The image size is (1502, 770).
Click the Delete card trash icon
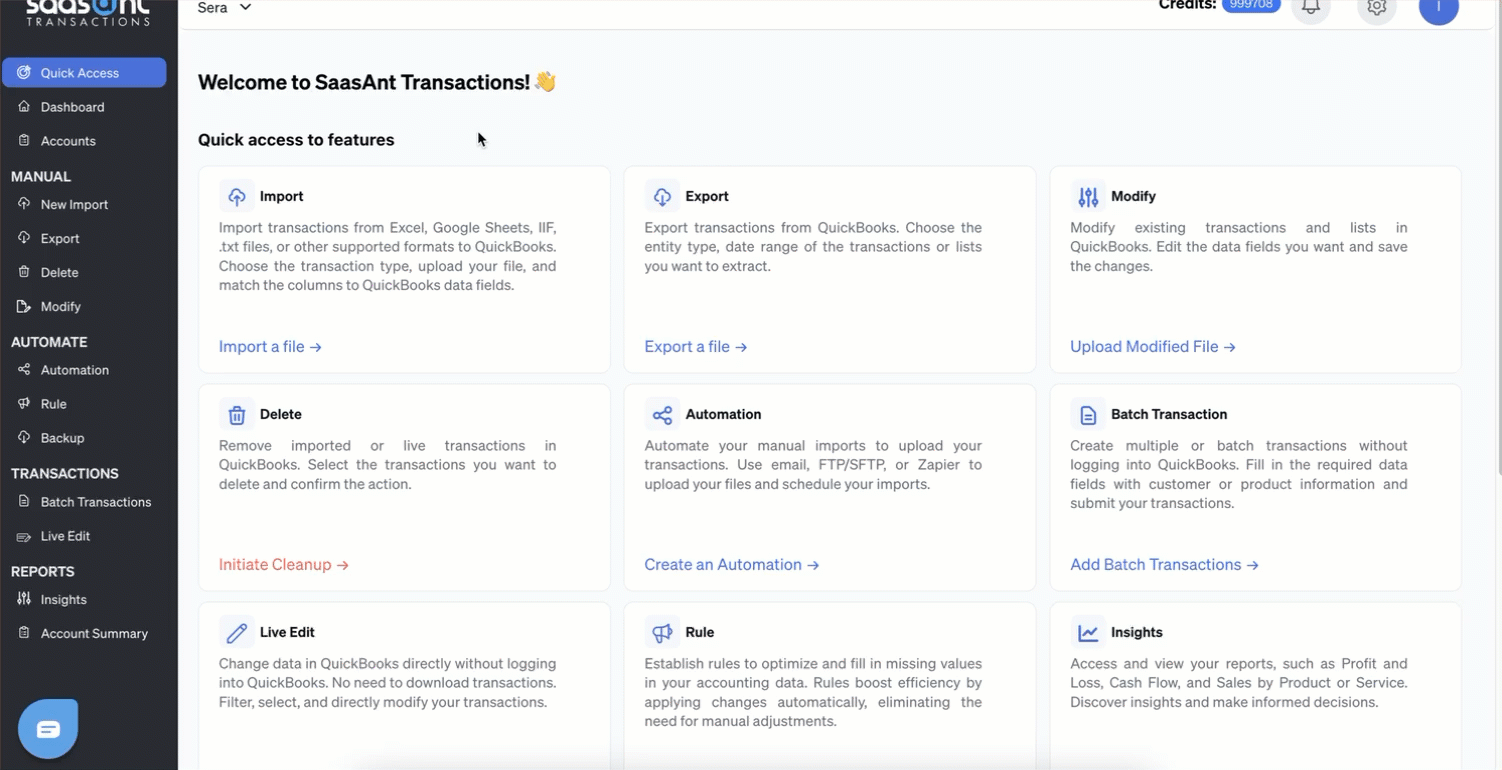pyautogui.click(x=236, y=414)
